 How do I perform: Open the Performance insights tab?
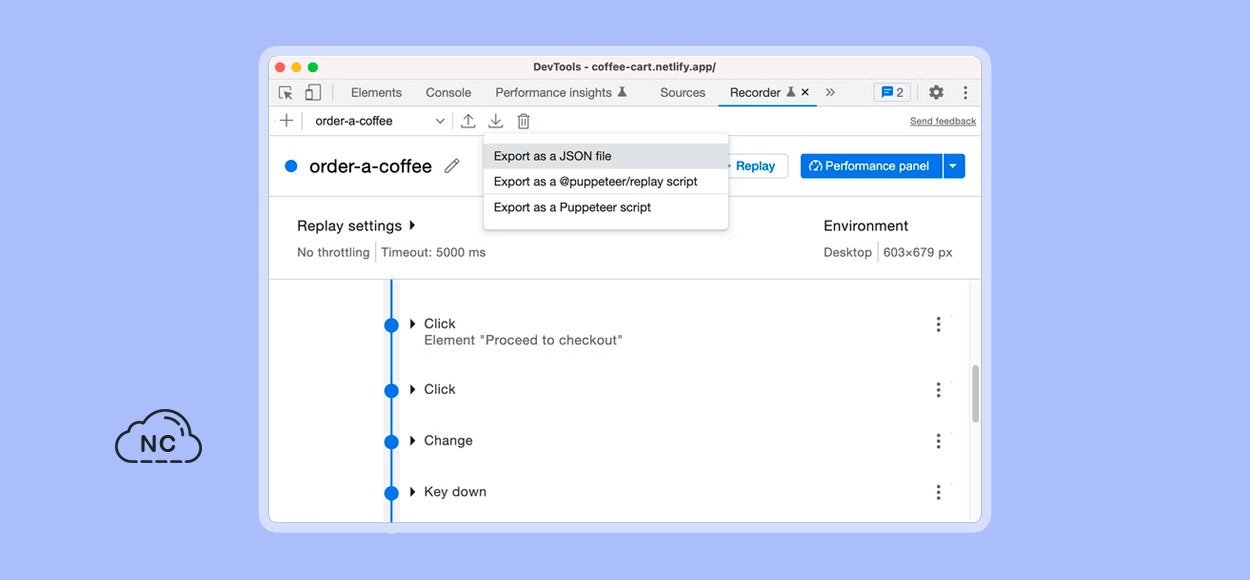point(561,92)
